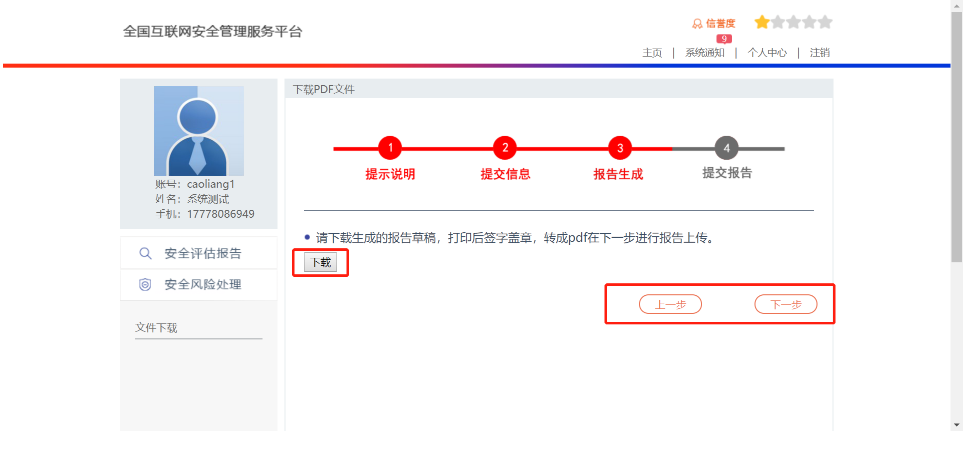Image resolution: width=966 pixels, height=455 pixels.
Task: Go back with the 上一步 button
Action: coord(670,304)
